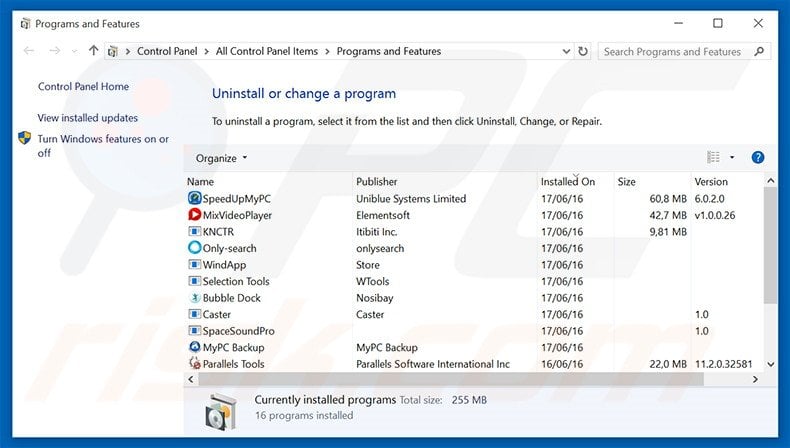This screenshot has width=790, height=448.
Task: Click scroll down arrow of program list
Action: [771, 364]
